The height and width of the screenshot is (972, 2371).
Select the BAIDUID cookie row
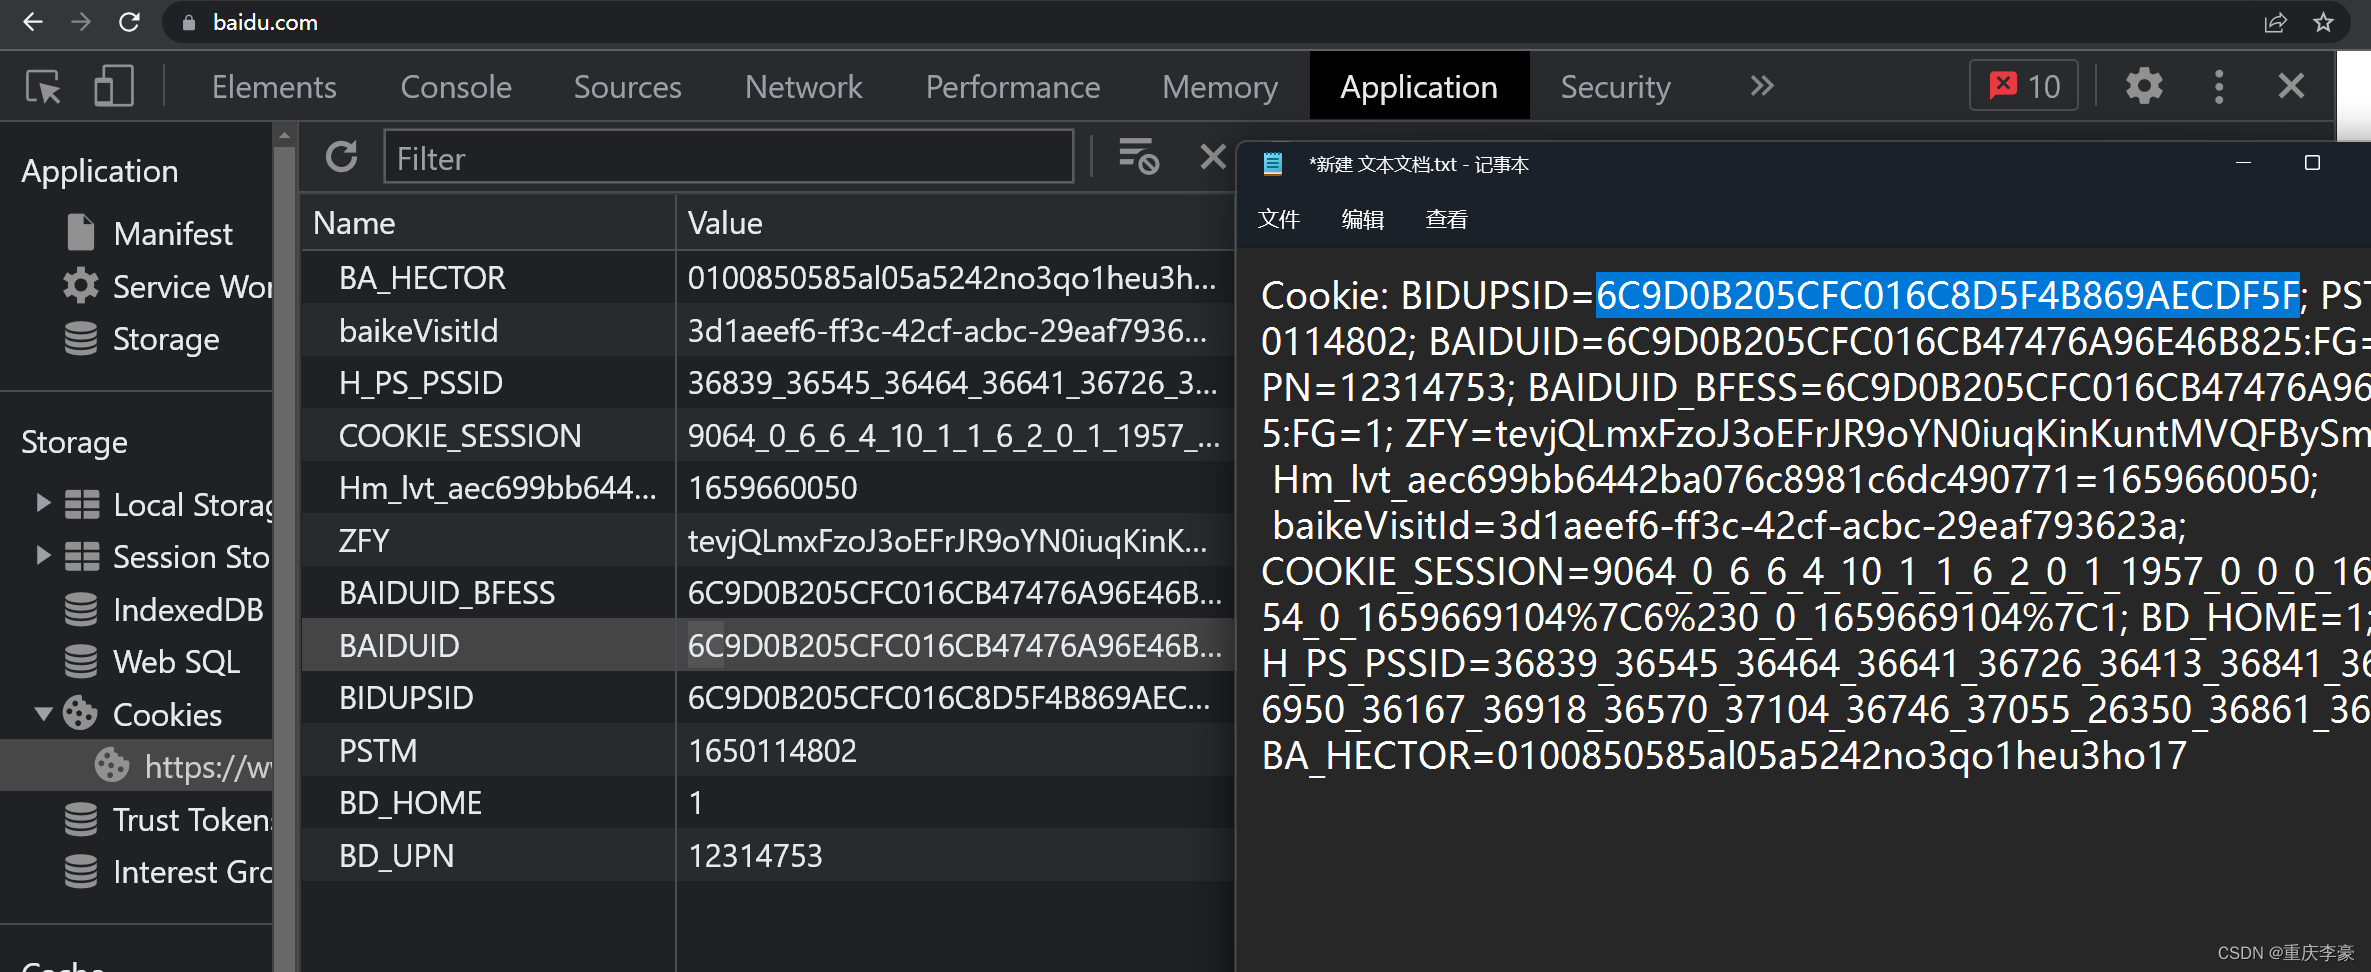(768, 645)
